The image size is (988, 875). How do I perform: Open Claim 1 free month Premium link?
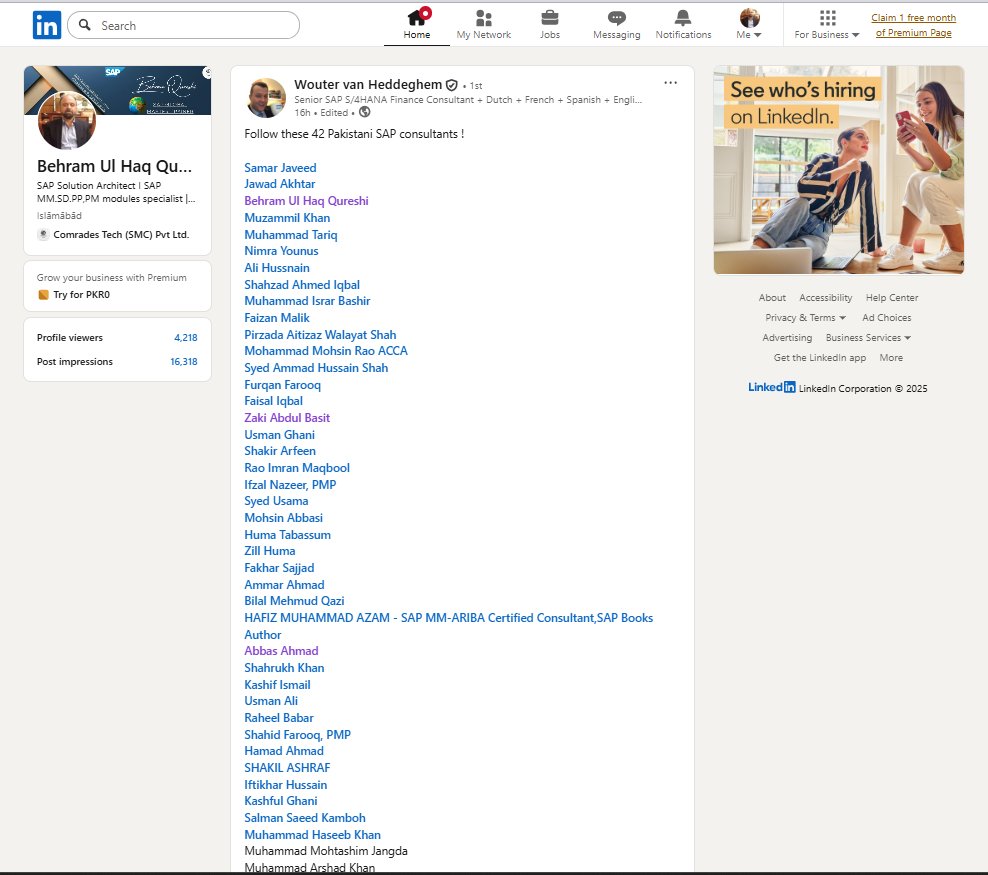[914, 25]
